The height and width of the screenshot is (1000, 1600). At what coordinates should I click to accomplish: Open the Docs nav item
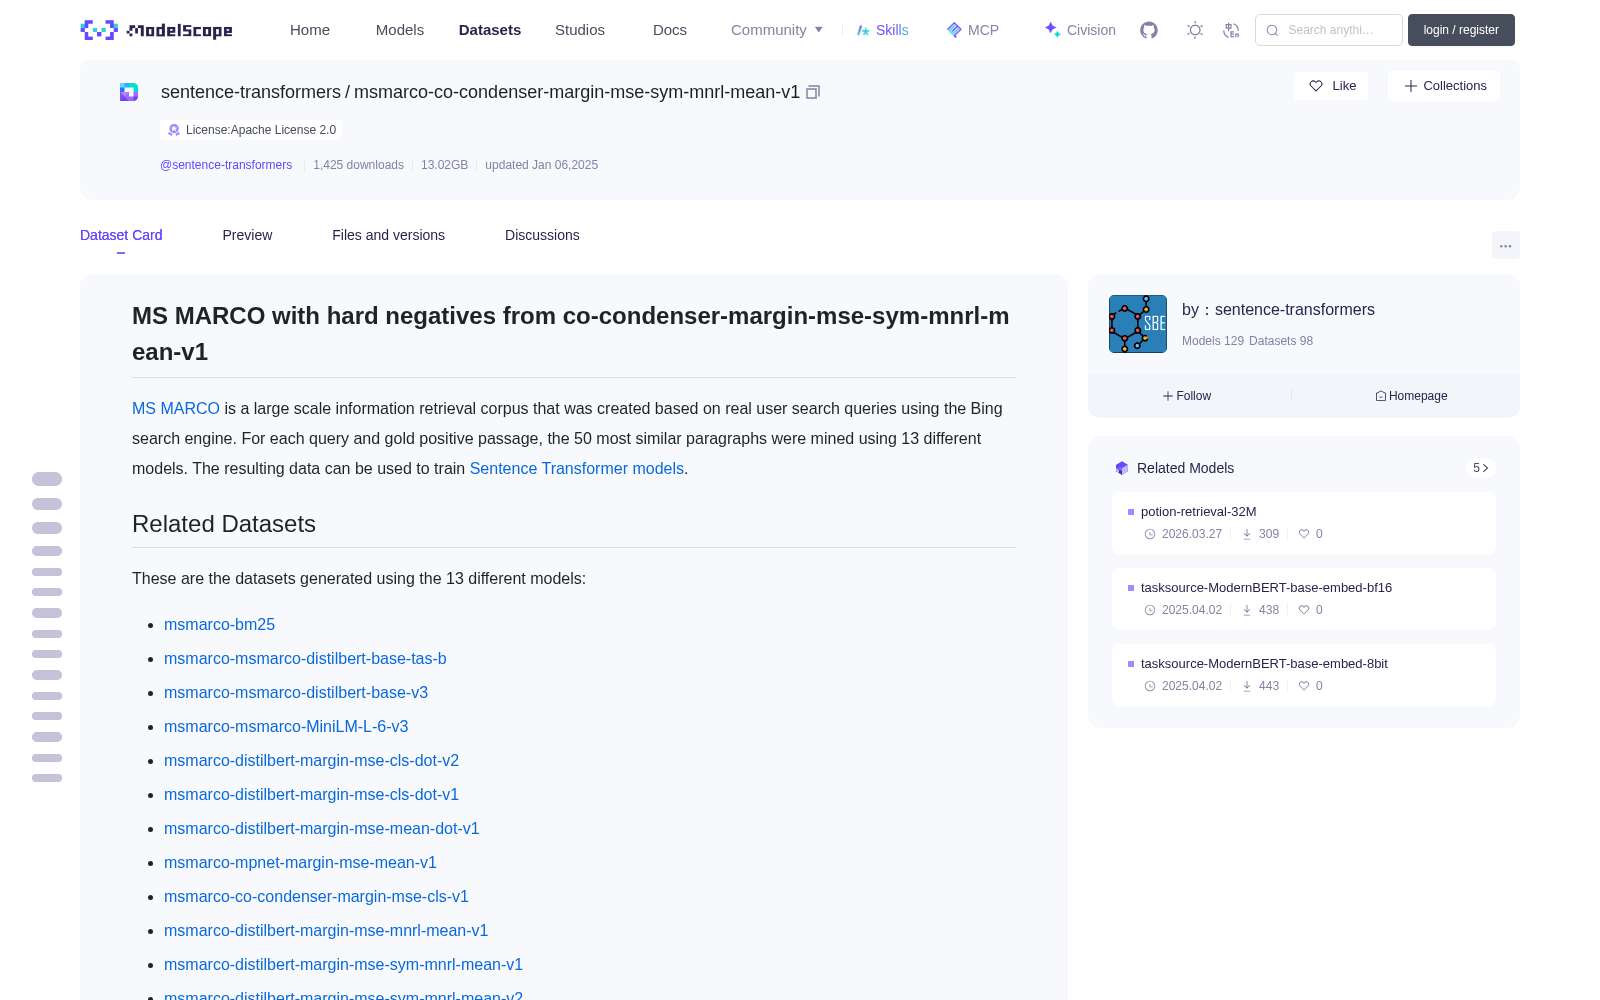click(x=670, y=30)
